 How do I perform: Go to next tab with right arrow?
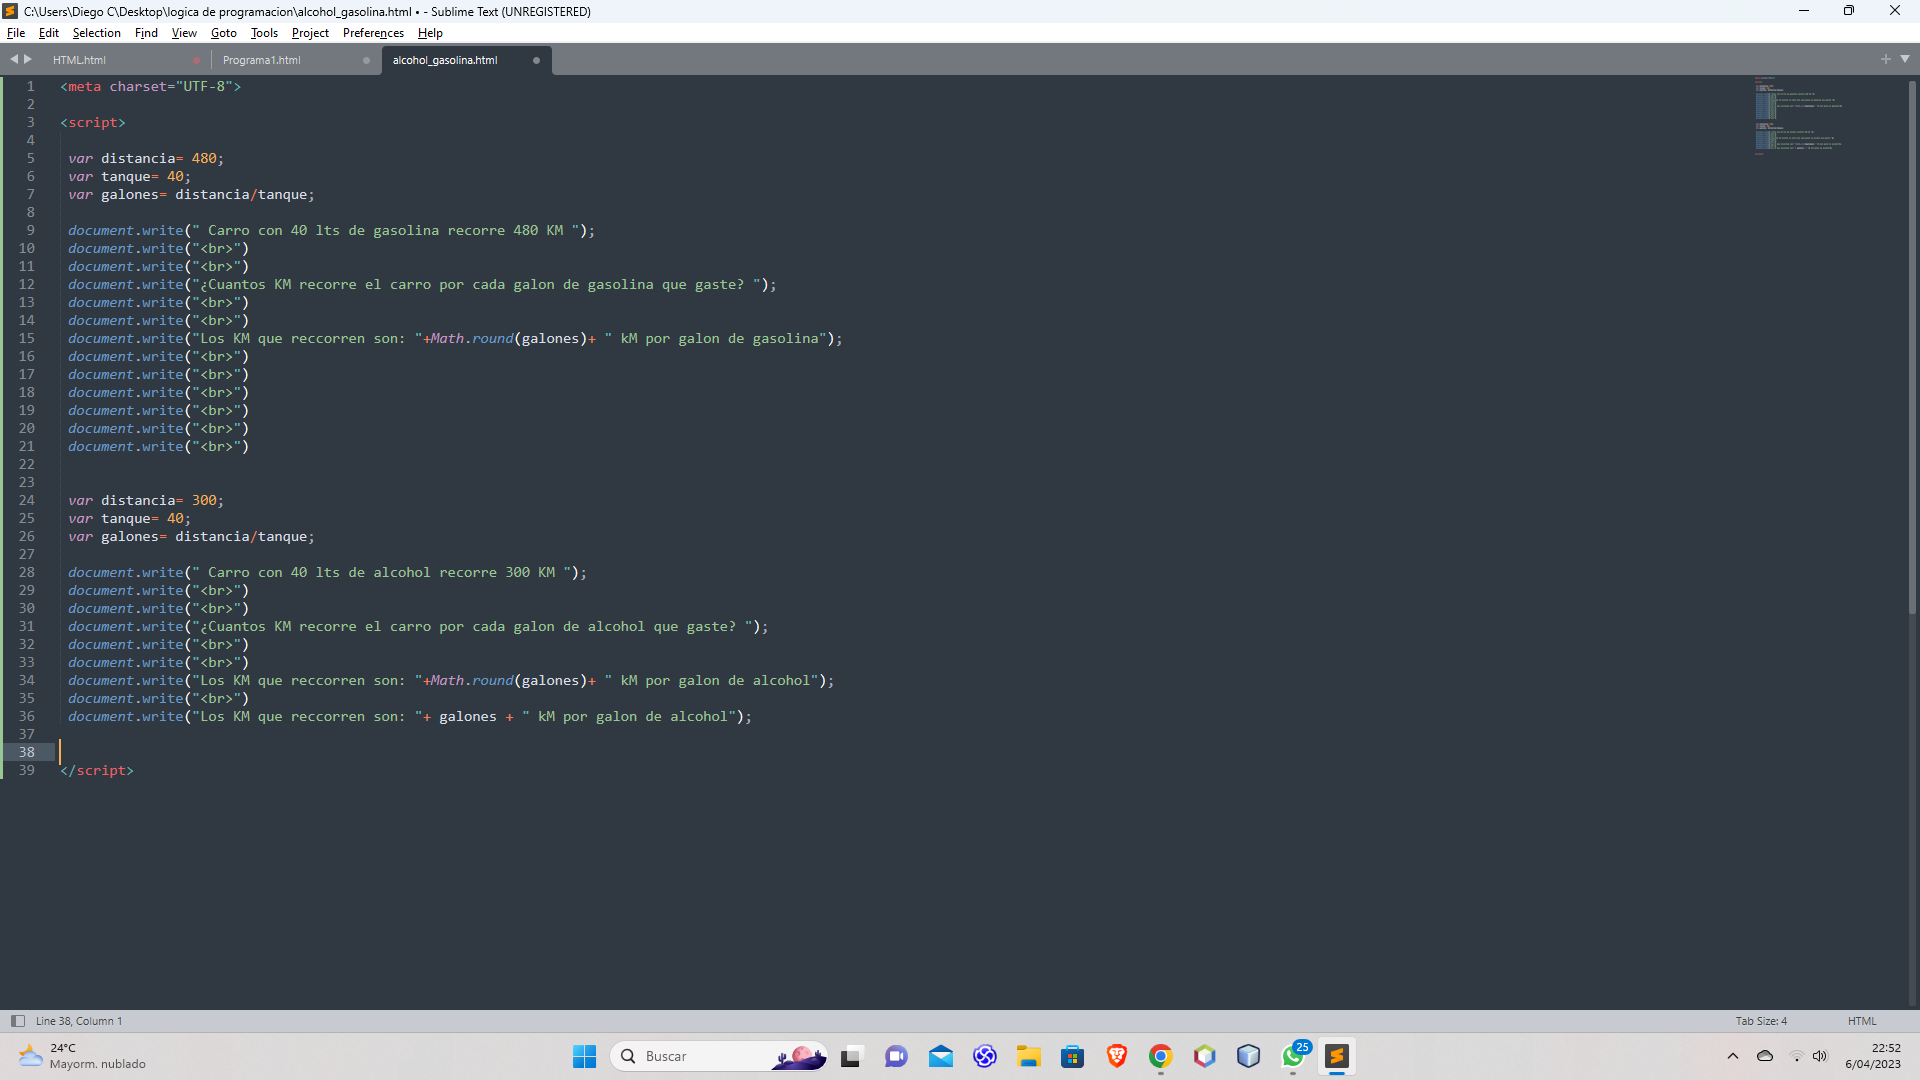click(28, 59)
